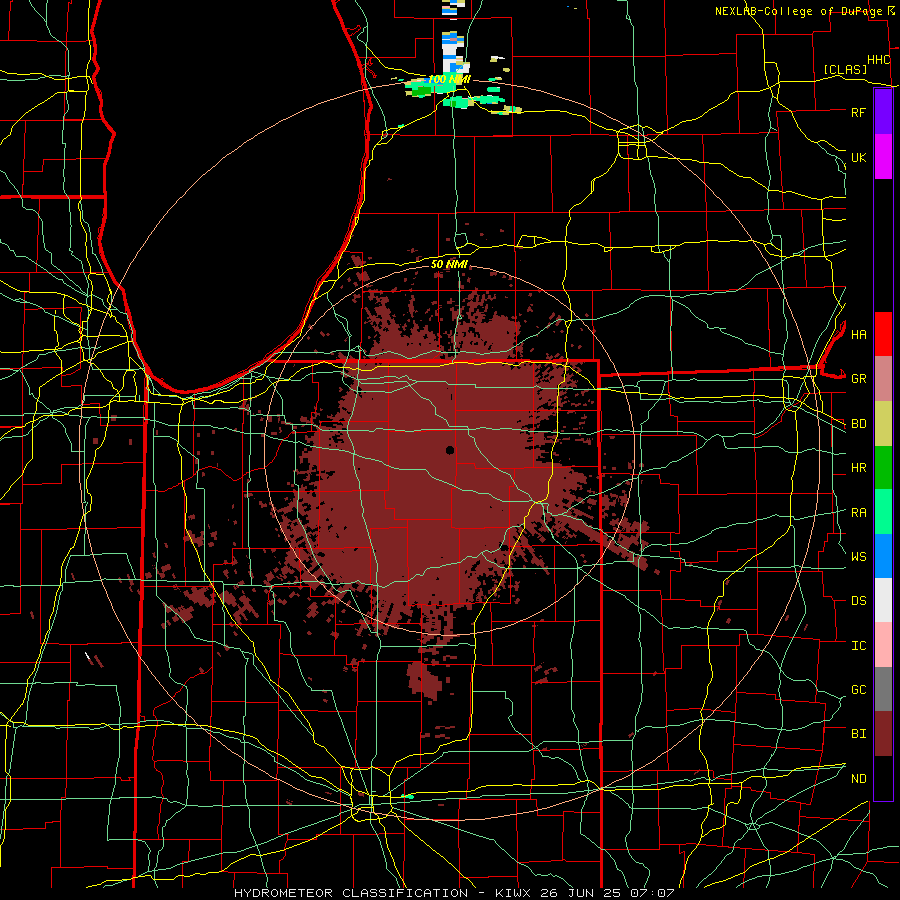Click the HHC product label

tap(879, 60)
